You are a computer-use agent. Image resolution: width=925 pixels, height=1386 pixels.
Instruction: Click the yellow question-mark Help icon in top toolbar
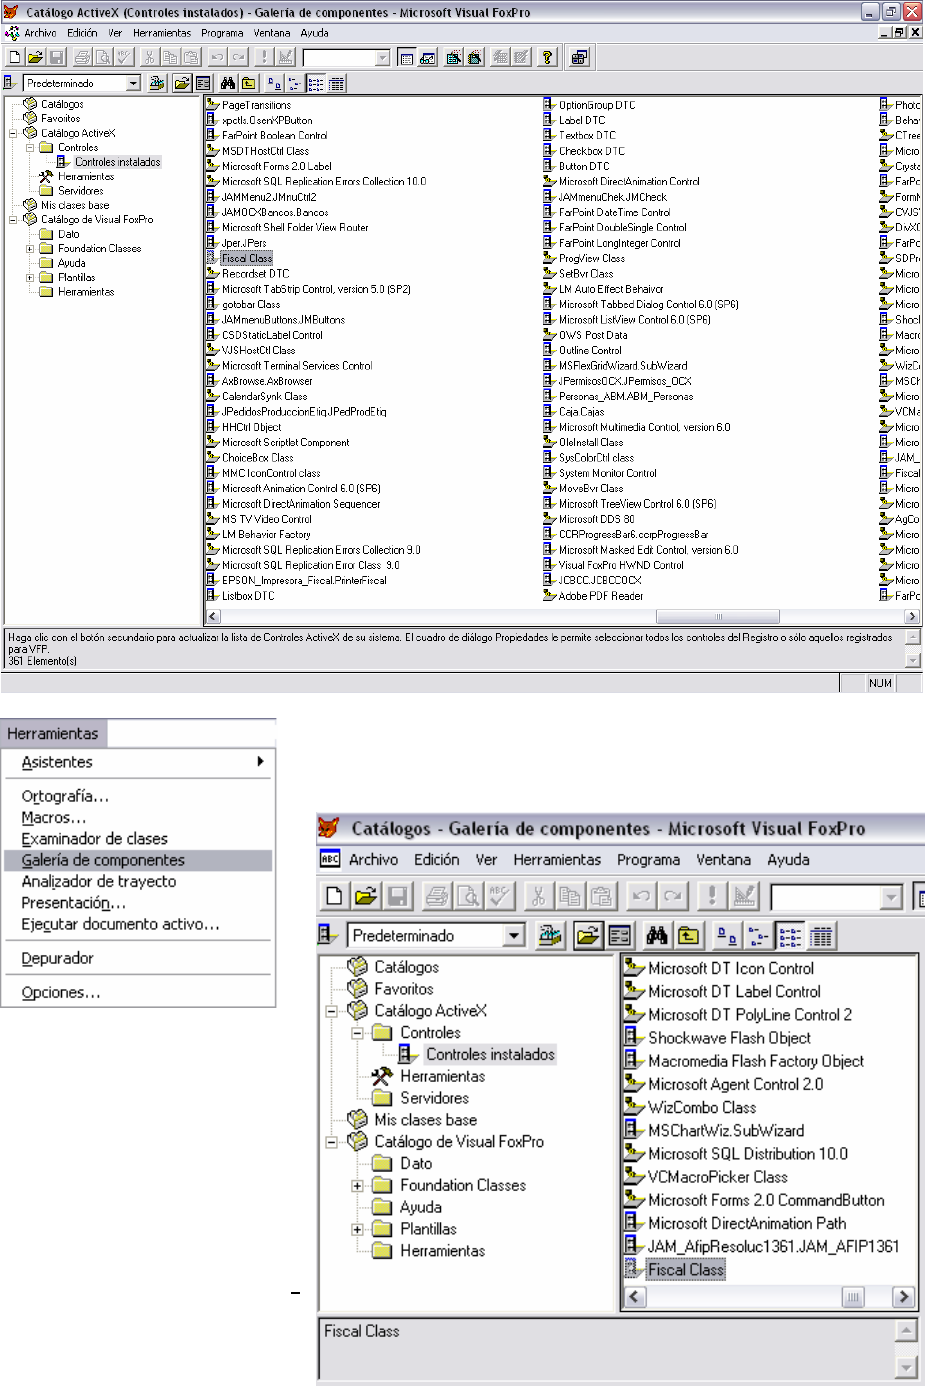tap(547, 57)
